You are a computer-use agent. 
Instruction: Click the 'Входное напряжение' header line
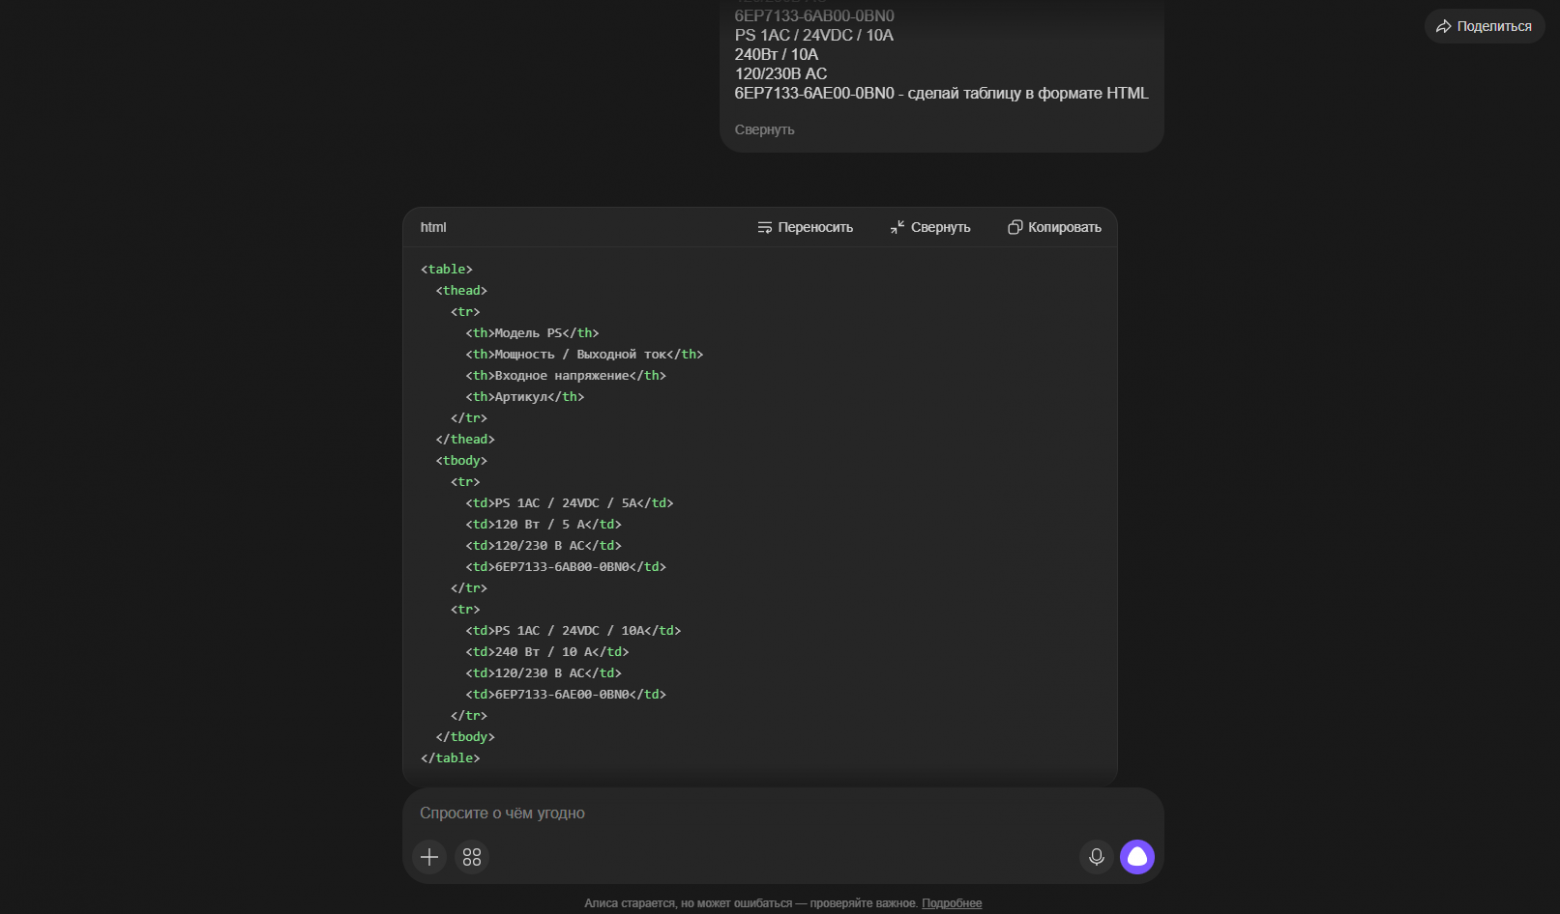point(566,376)
